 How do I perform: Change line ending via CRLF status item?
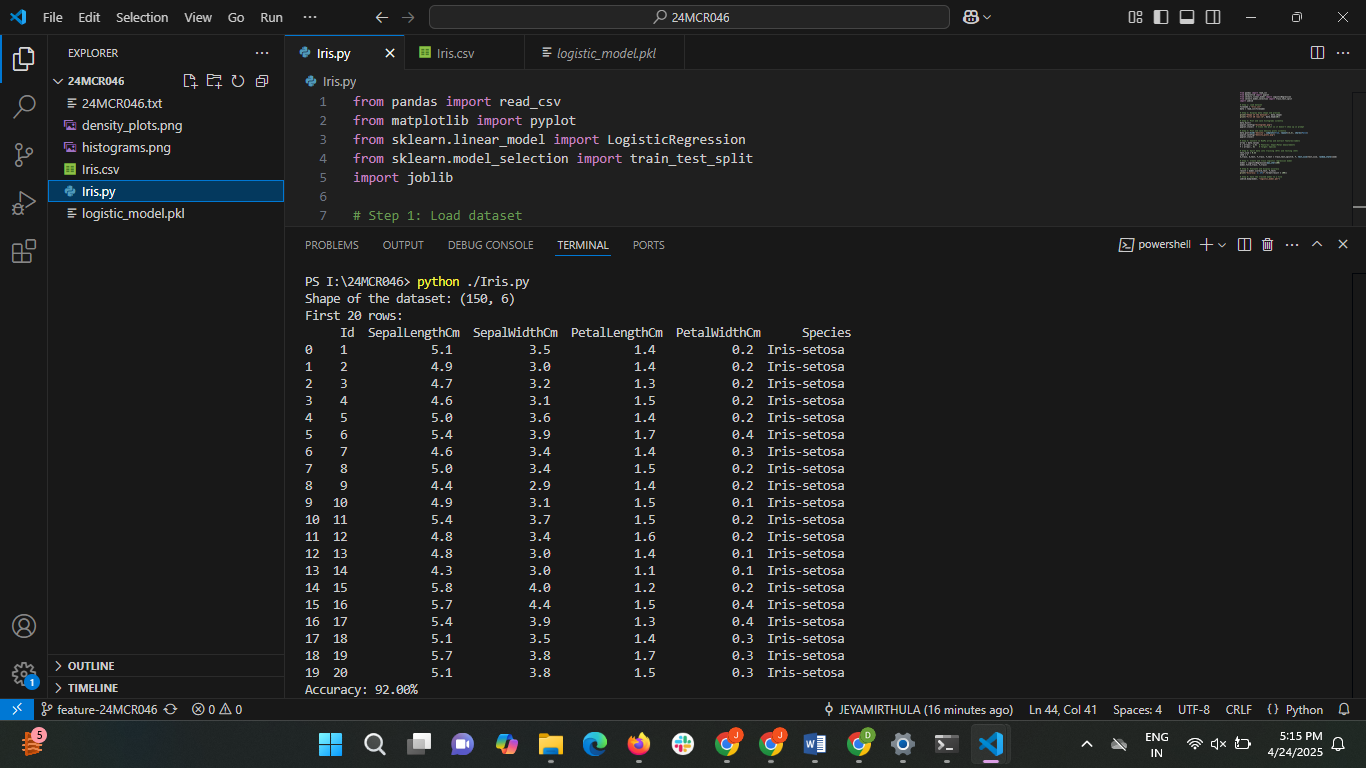(1238, 709)
